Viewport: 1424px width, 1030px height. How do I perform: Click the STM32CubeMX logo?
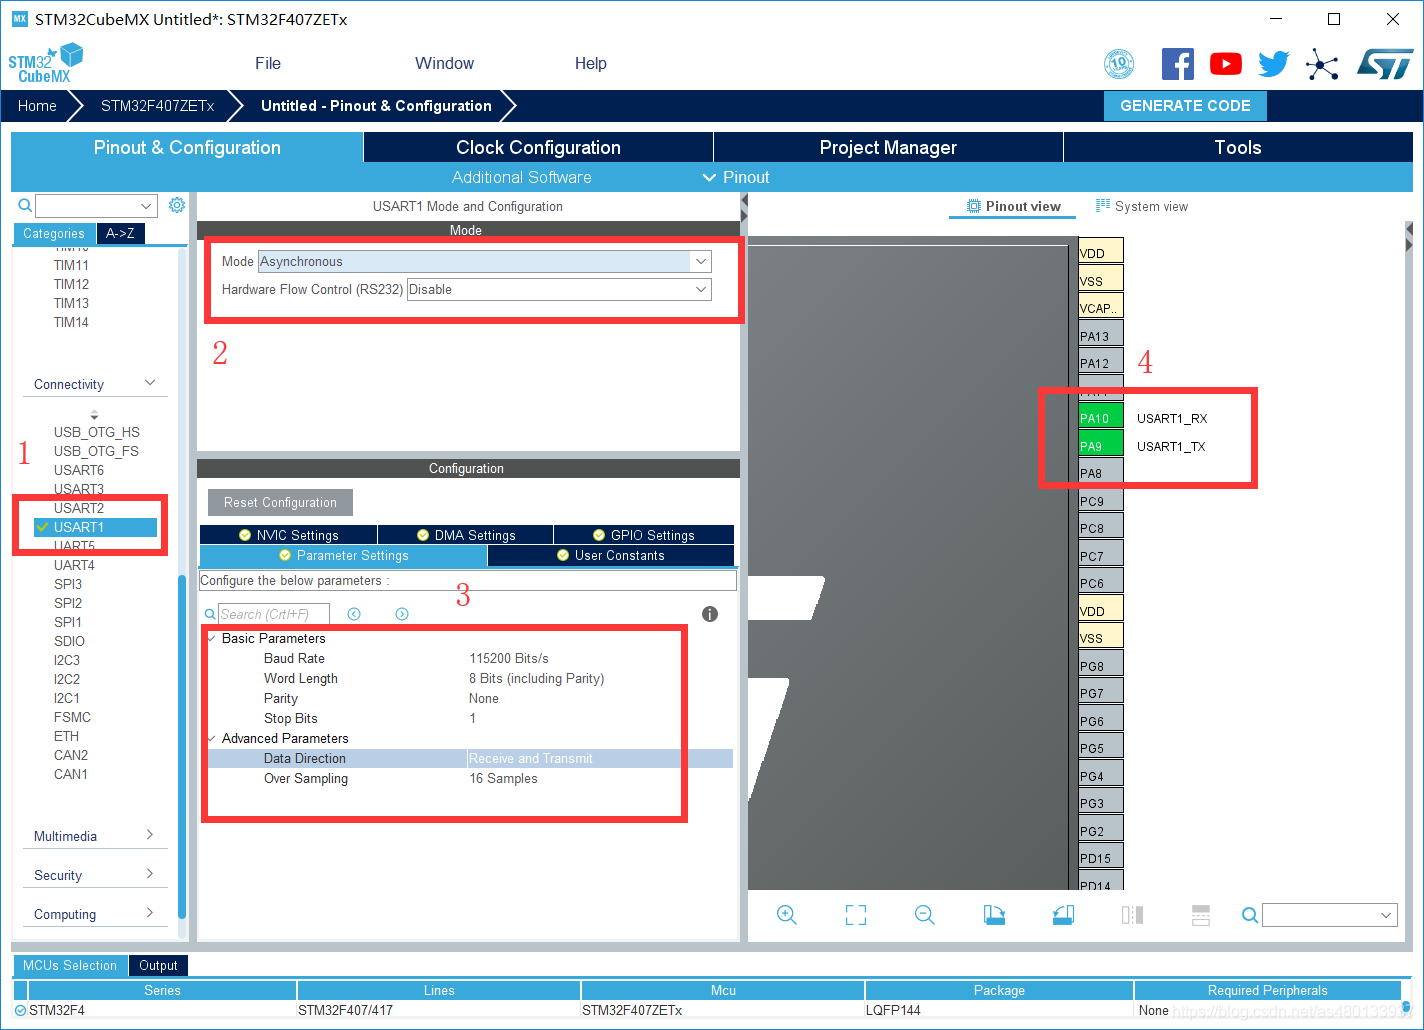(x=46, y=64)
